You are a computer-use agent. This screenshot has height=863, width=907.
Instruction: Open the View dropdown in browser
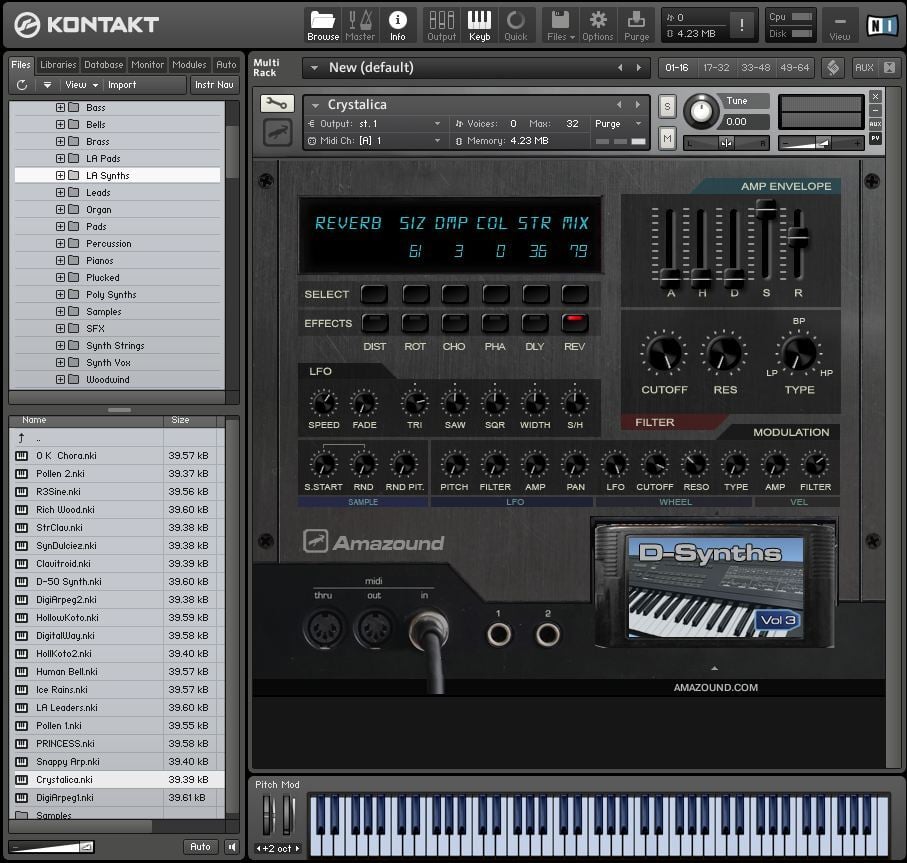click(x=81, y=85)
